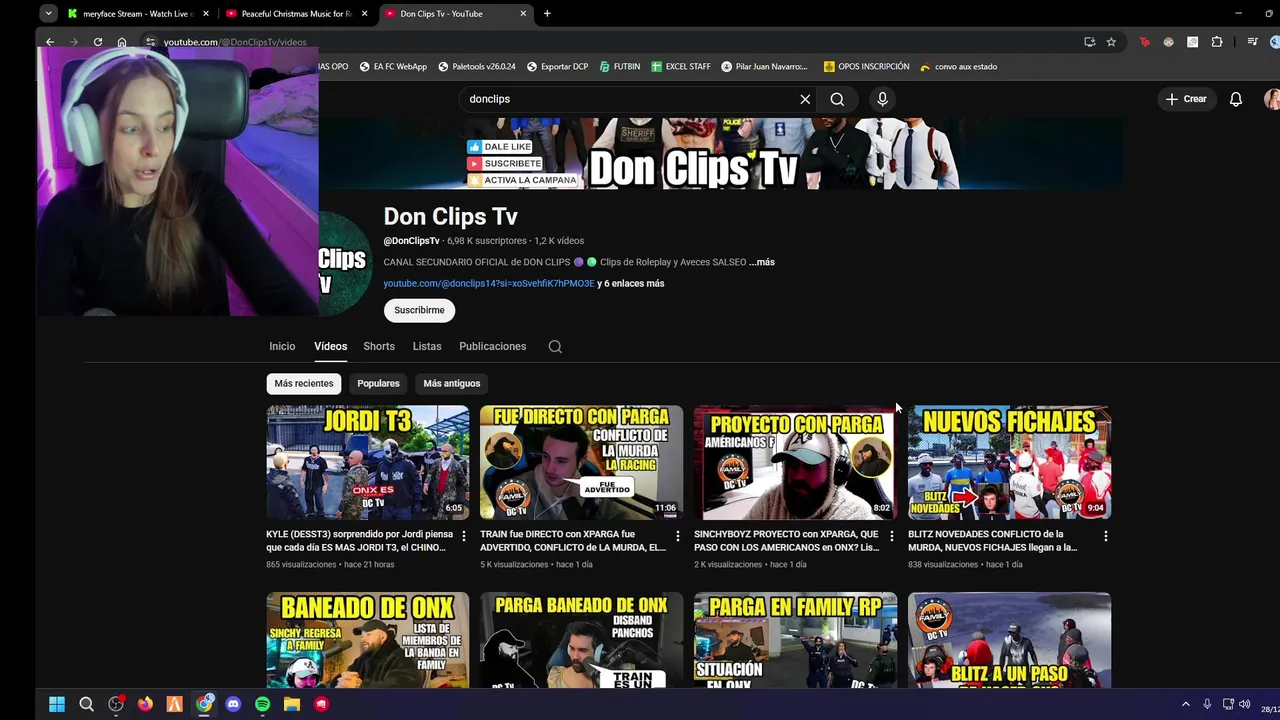Open the notifications bell

coord(1236,99)
